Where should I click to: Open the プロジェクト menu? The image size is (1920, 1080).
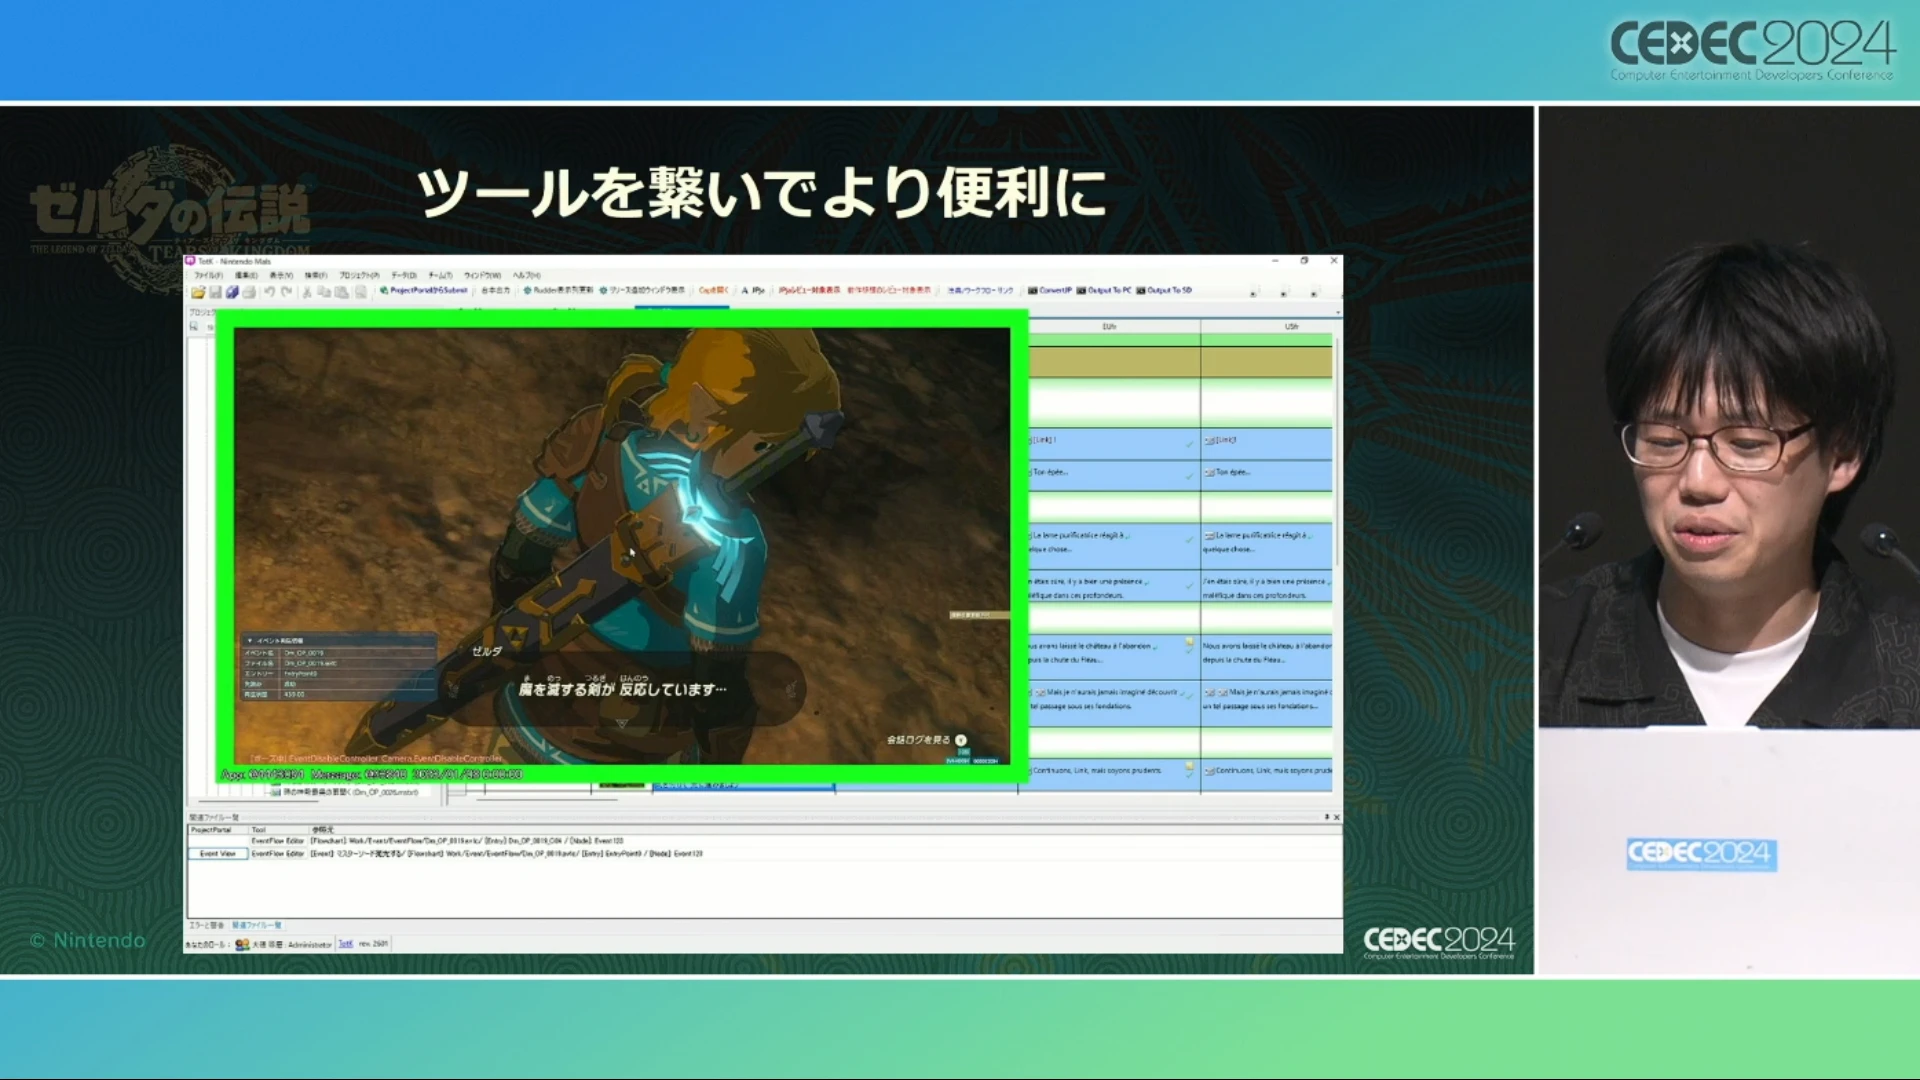(x=359, y=275)
